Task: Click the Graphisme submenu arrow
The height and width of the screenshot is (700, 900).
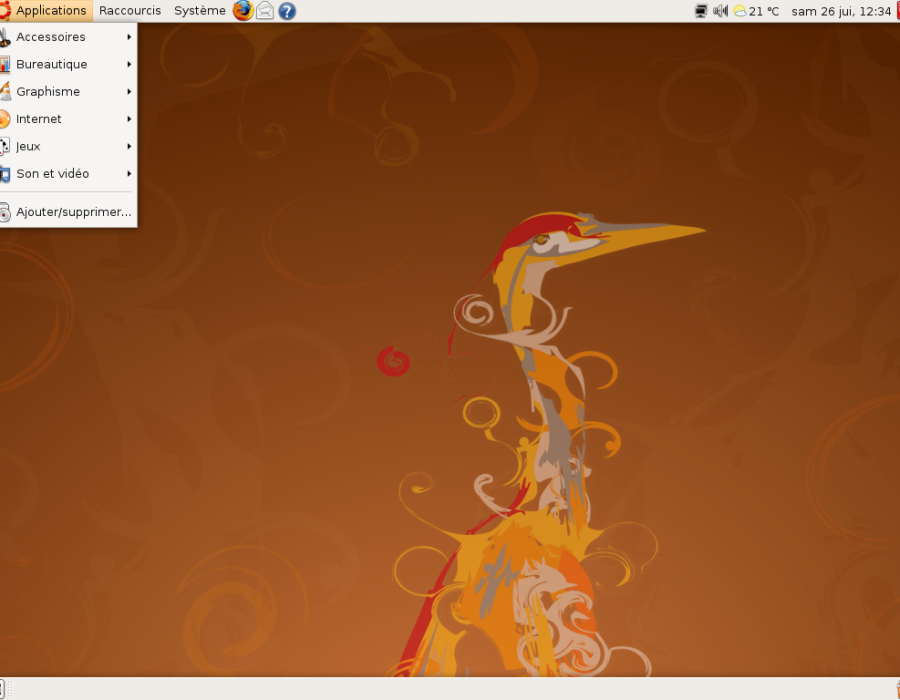Action: (x=129, y=92)
